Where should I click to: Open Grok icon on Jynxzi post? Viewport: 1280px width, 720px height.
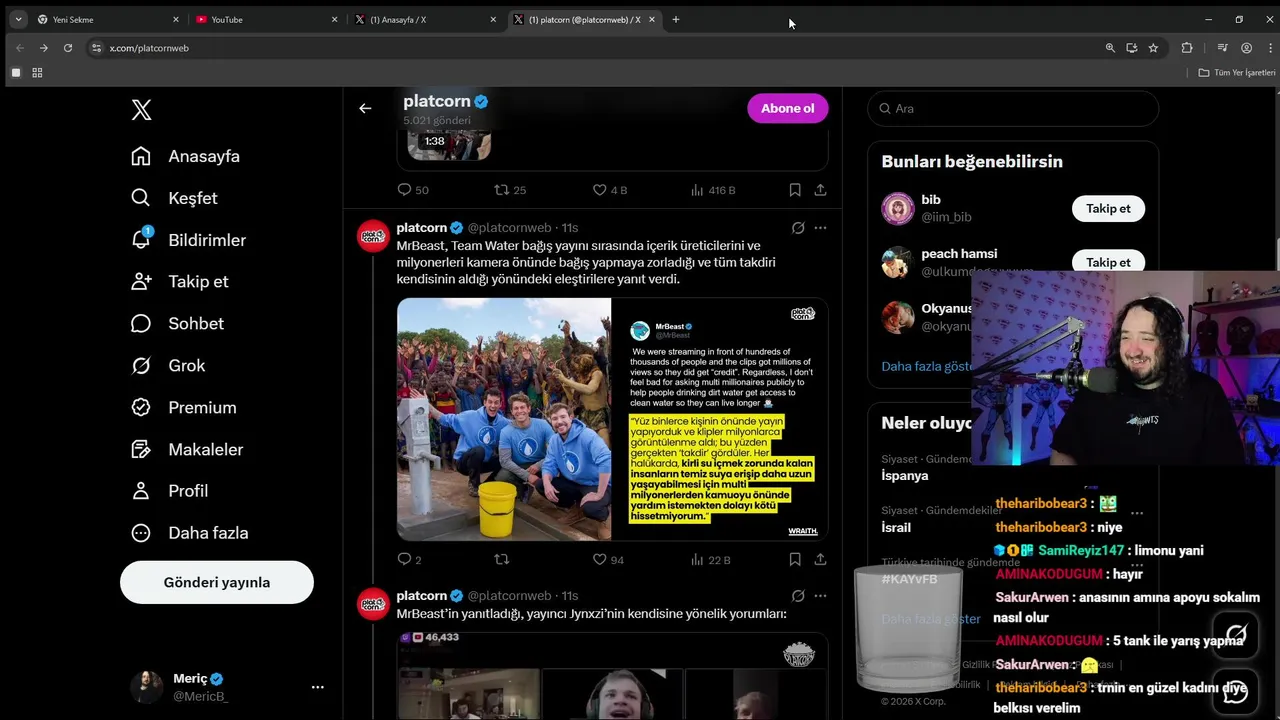(x=798, y=596)
